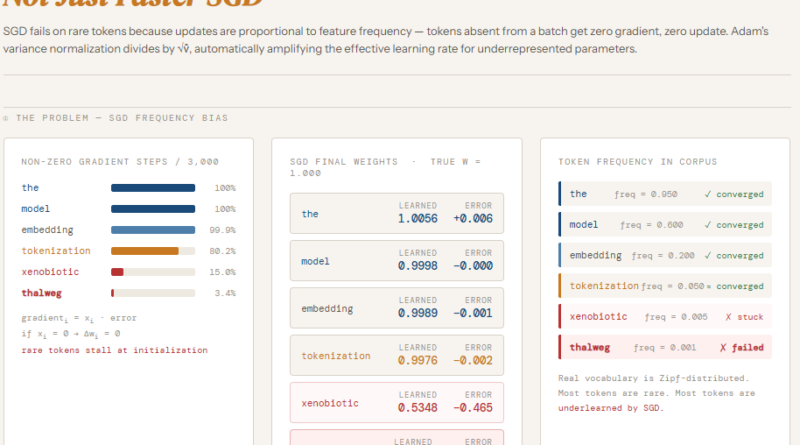Click 'thalweg' label in gradient steps list
Image resolution: width=800 pixels, height=445 pixels.
click(41, 293)
